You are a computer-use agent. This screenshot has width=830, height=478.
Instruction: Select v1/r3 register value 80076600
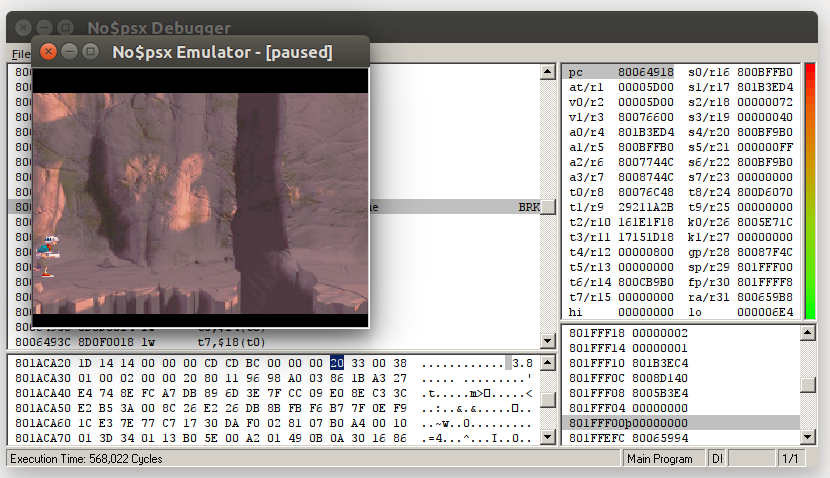pos(646,117)
